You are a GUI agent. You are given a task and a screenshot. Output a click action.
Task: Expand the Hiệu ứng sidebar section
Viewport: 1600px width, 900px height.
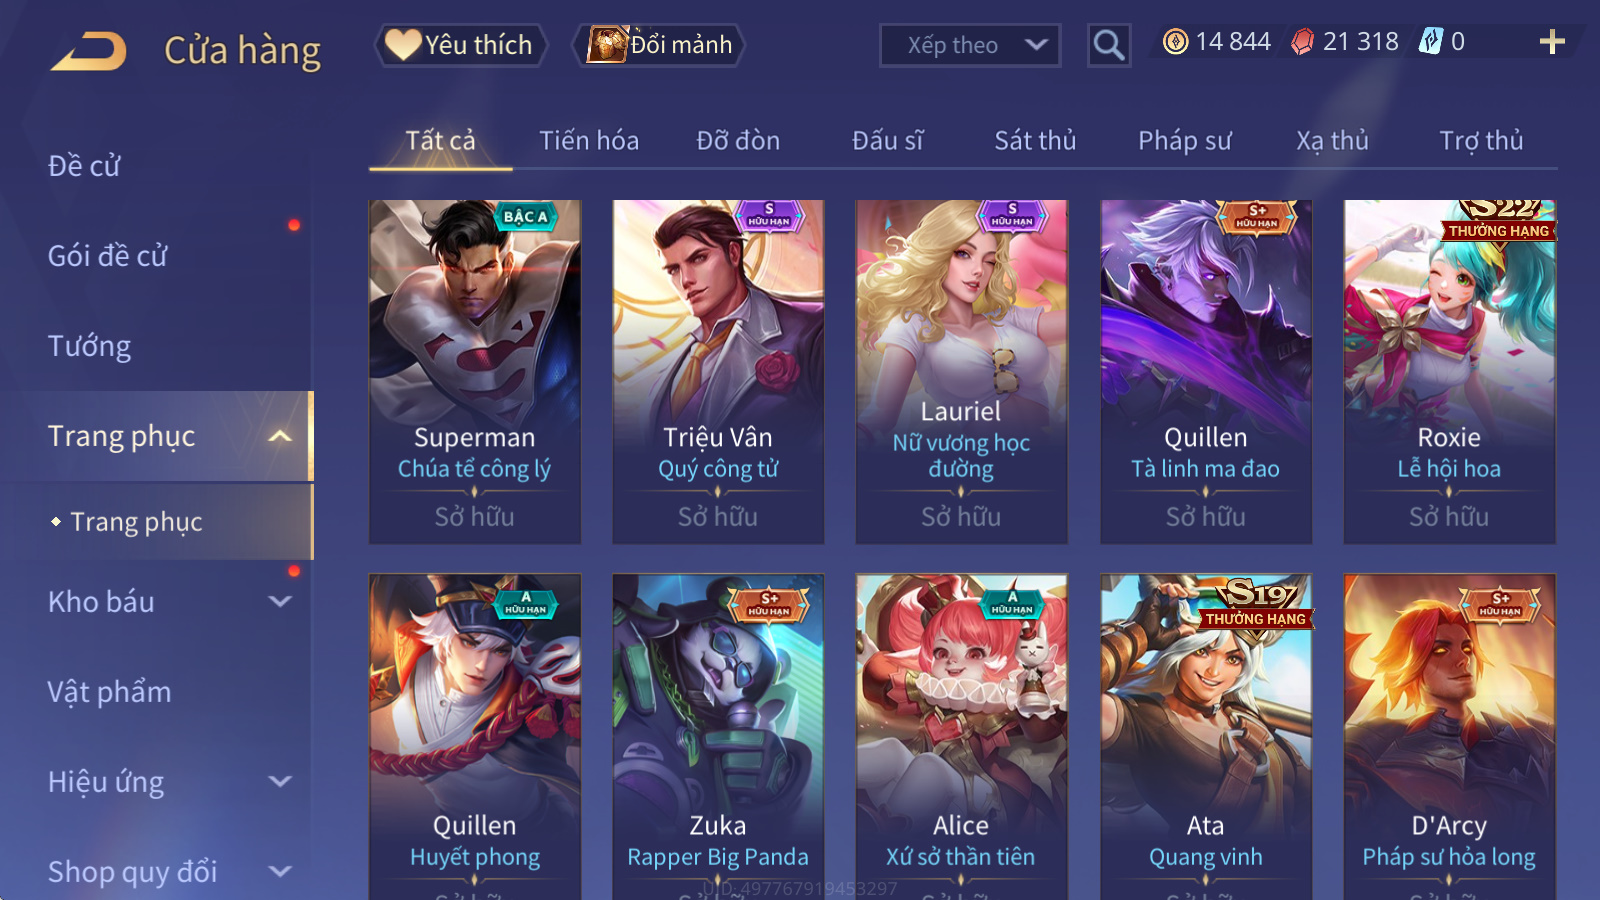pyautogui.click(x=281, y=782)
